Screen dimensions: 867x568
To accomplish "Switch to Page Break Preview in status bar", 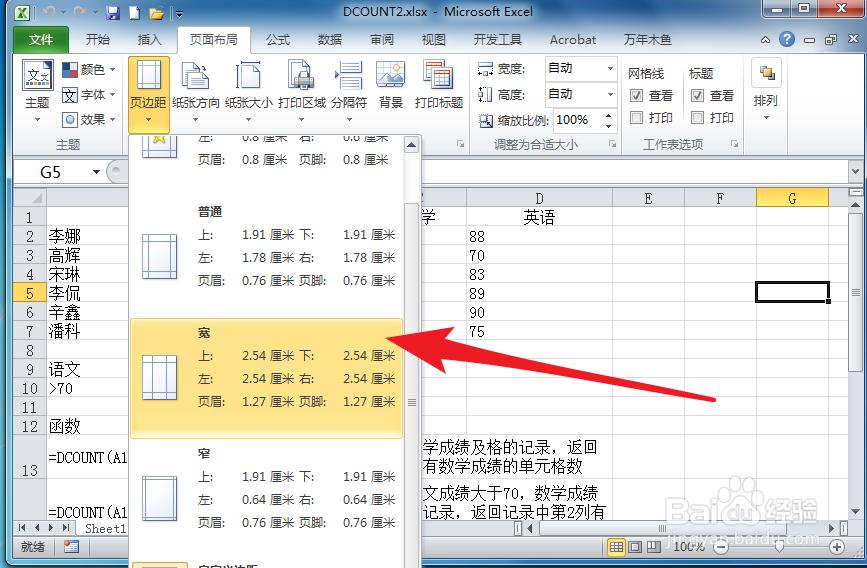I will tap(654, 548).
